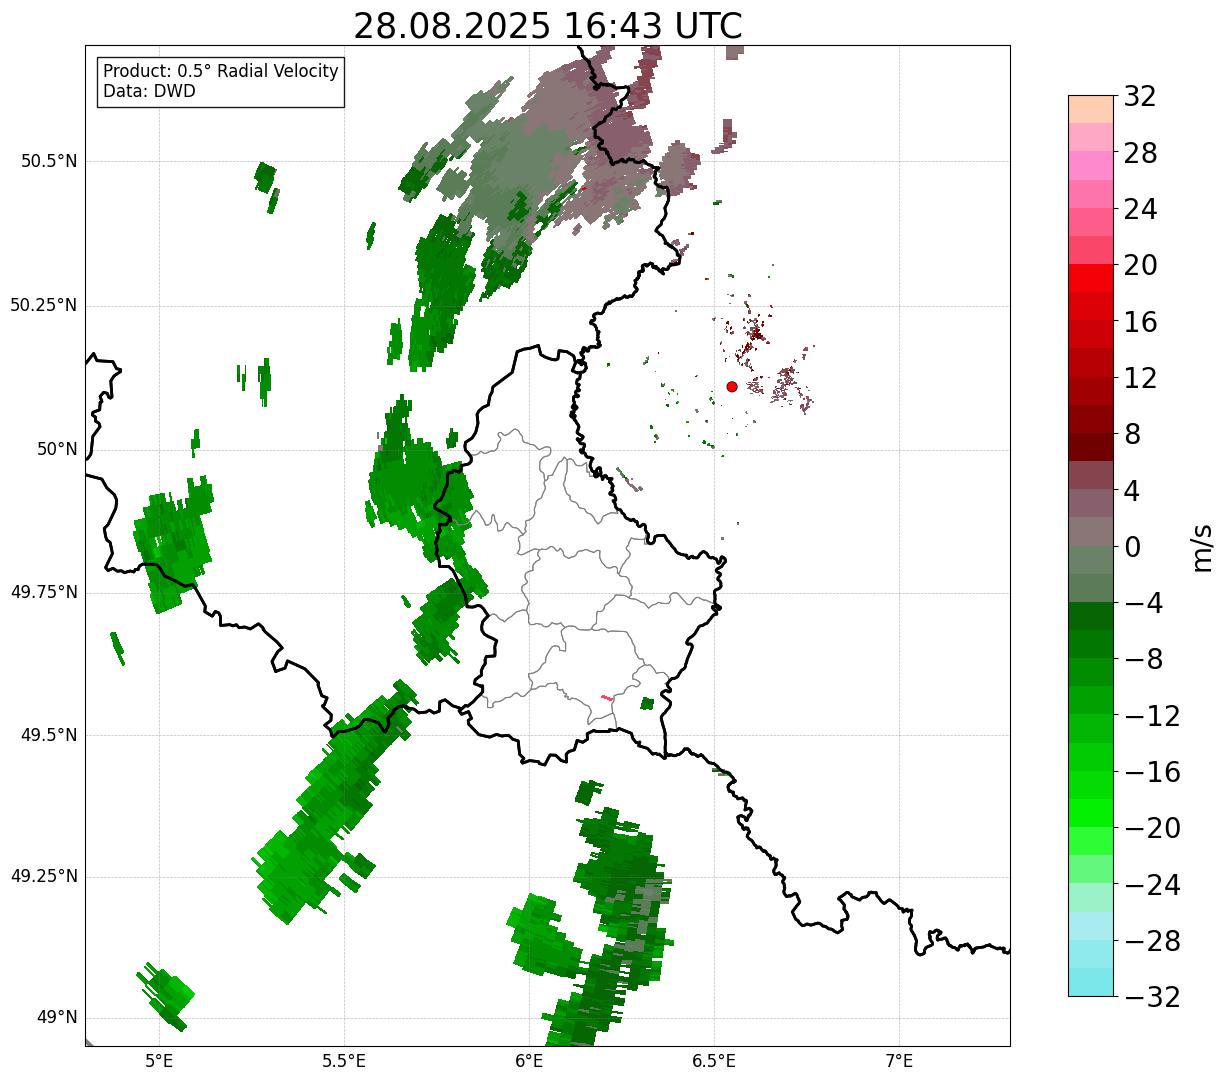Click colorbar tick label "4"
The height and width of the screenshot is (1081, 1225).
coord(1132,491)
